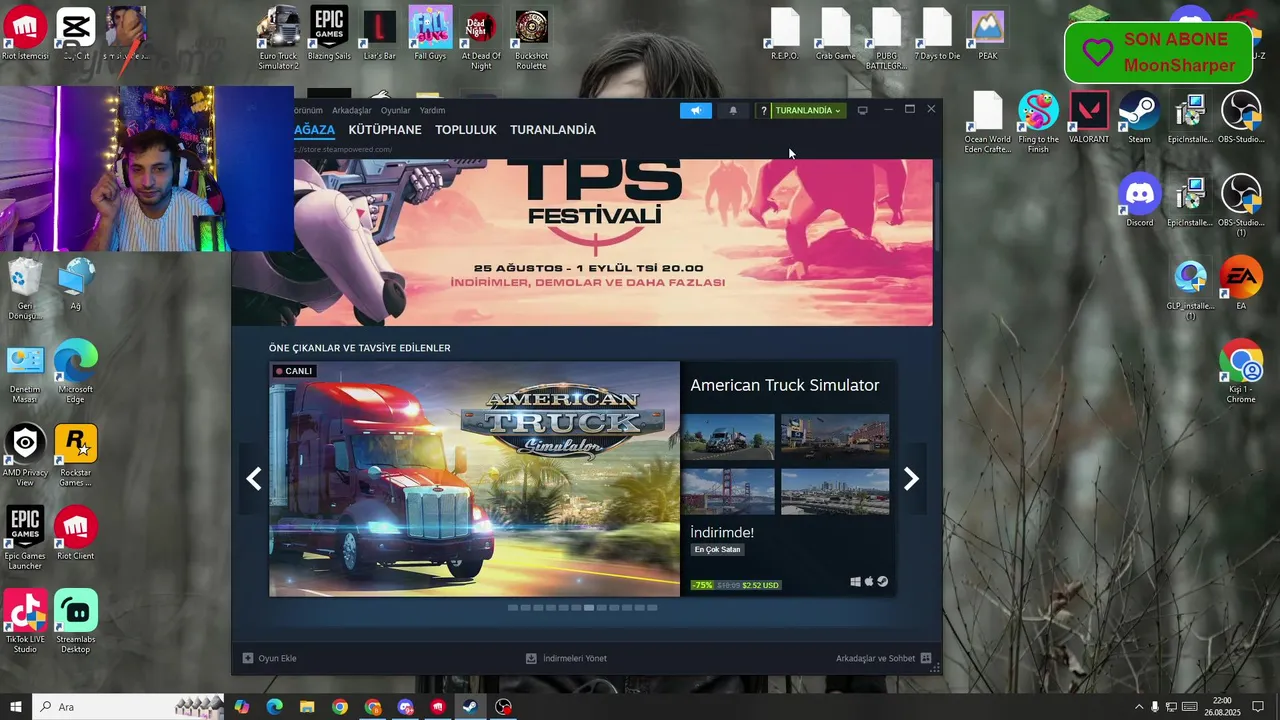Open American Truck Simulator featured image
The image size is (1280, 720).
pyautogui.click(x=474, y=479)
